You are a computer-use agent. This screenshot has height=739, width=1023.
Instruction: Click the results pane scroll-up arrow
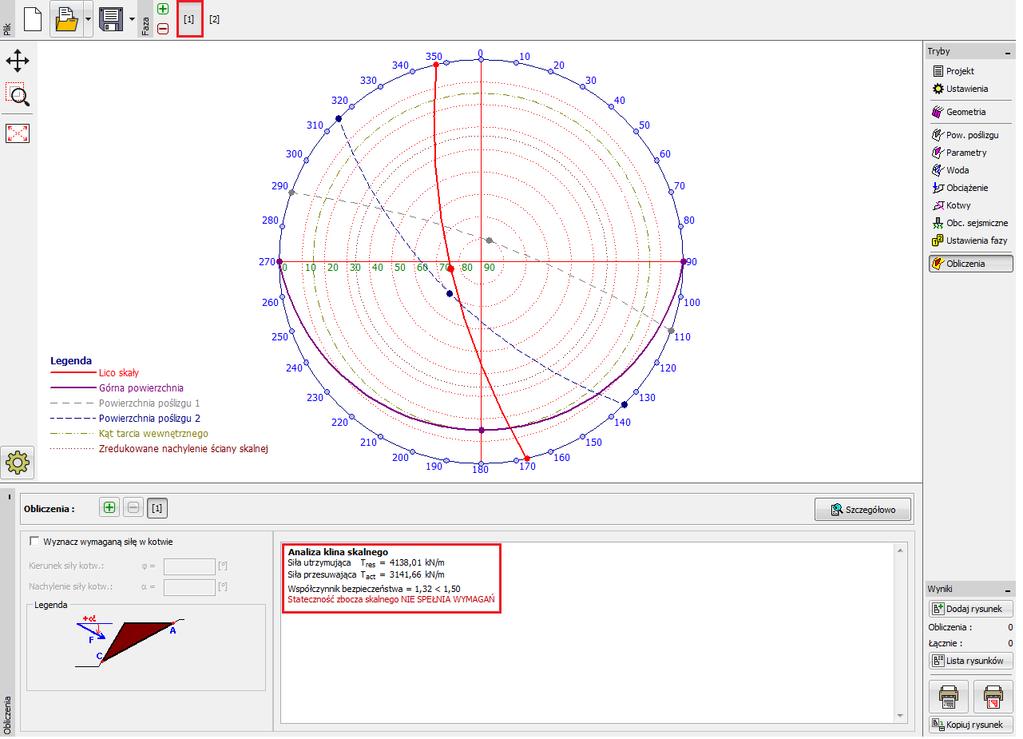point(900,551)
